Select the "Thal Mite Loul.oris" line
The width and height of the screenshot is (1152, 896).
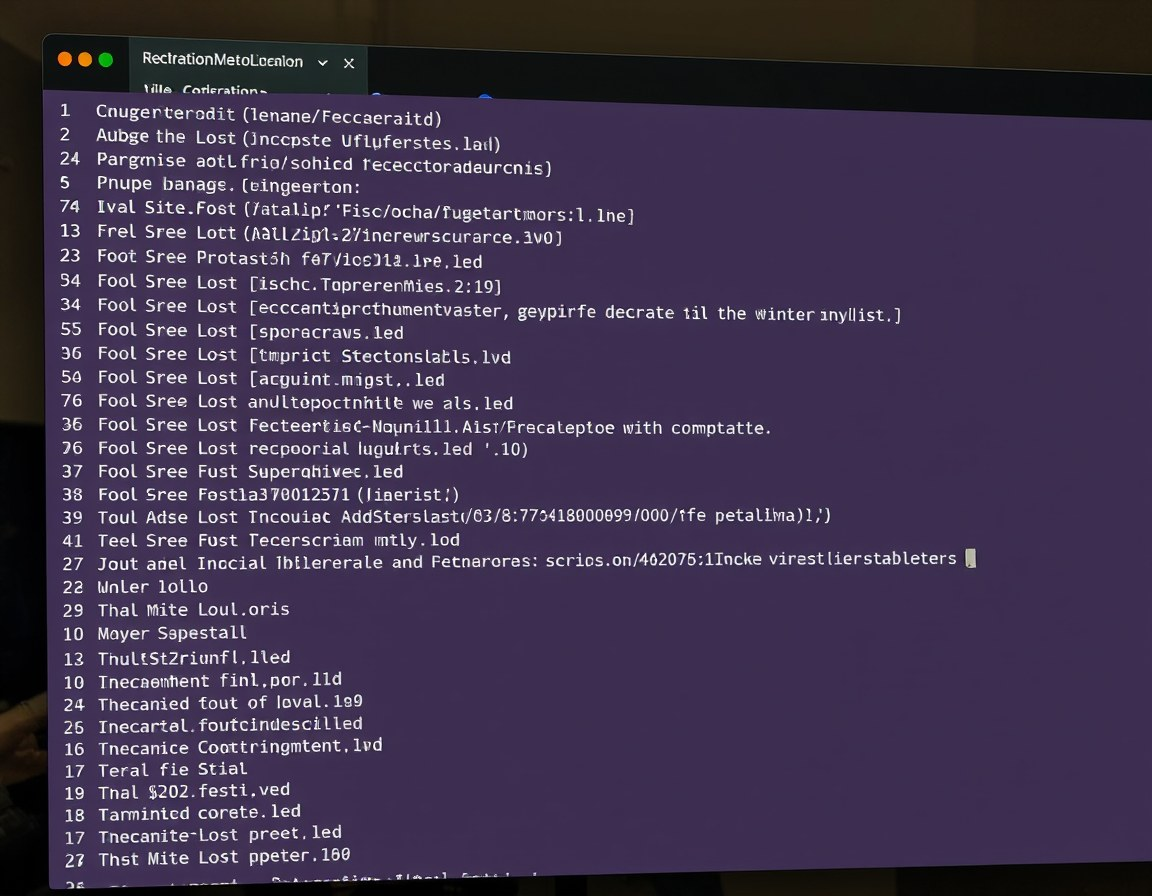[x=193, y=610]
